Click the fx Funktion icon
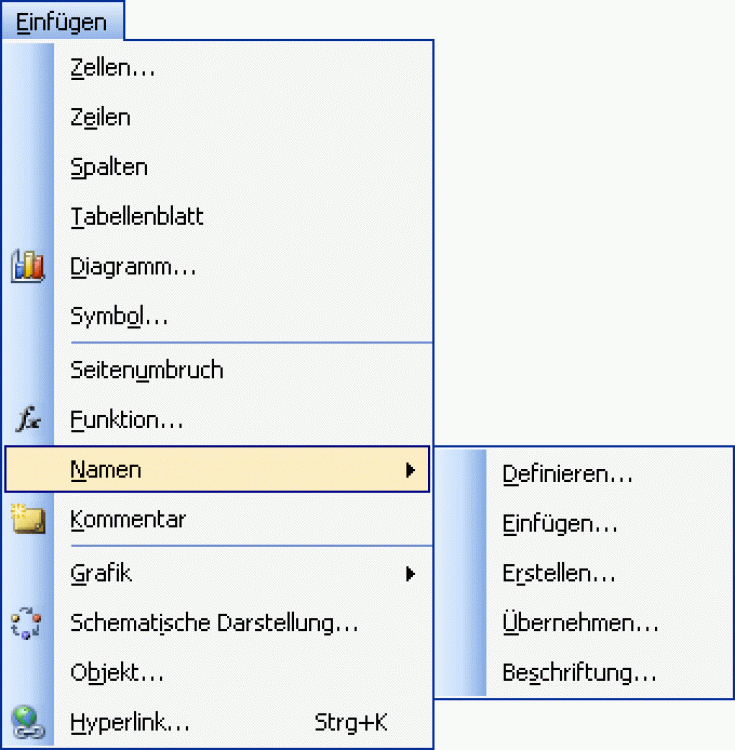 coord(28,420)
